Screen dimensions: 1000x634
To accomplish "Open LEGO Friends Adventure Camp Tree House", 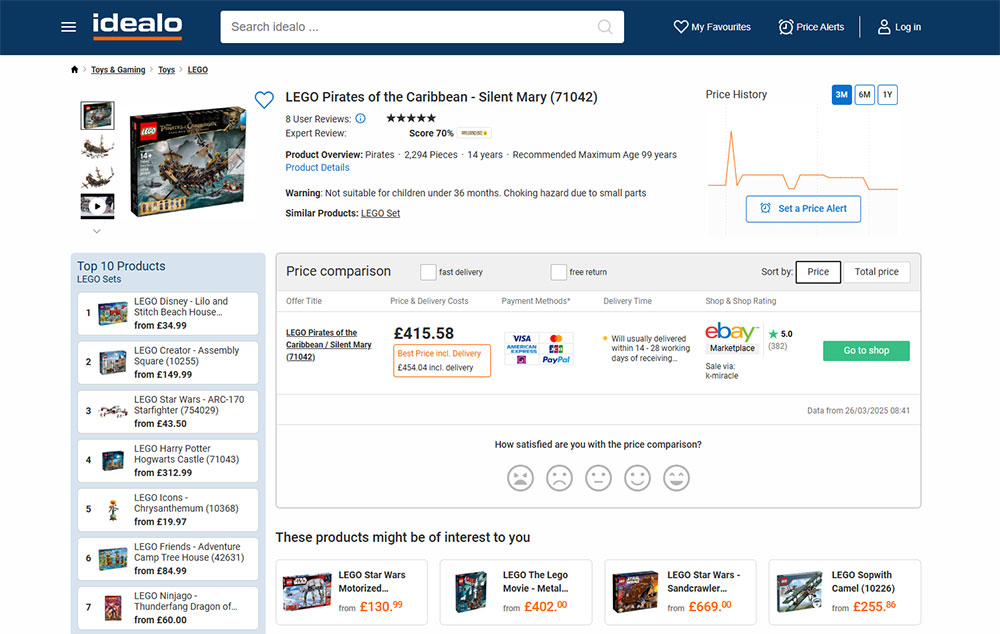I will (x=168, y=559).
